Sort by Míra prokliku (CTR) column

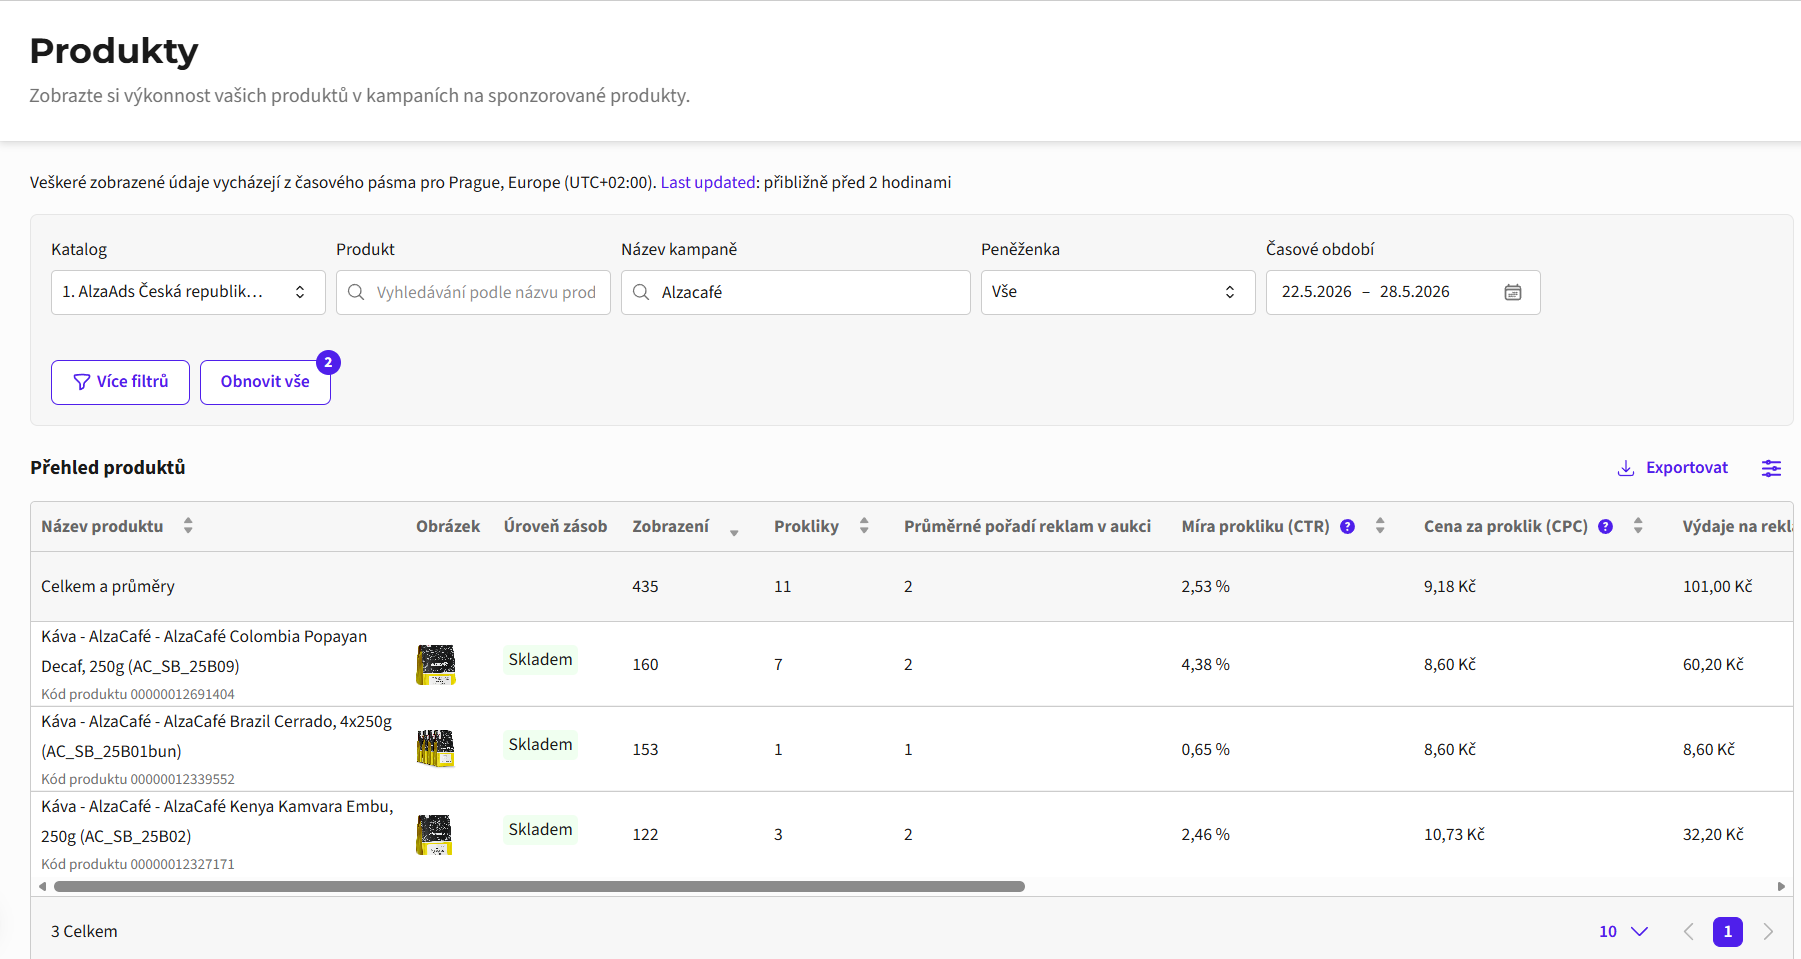1380,526
